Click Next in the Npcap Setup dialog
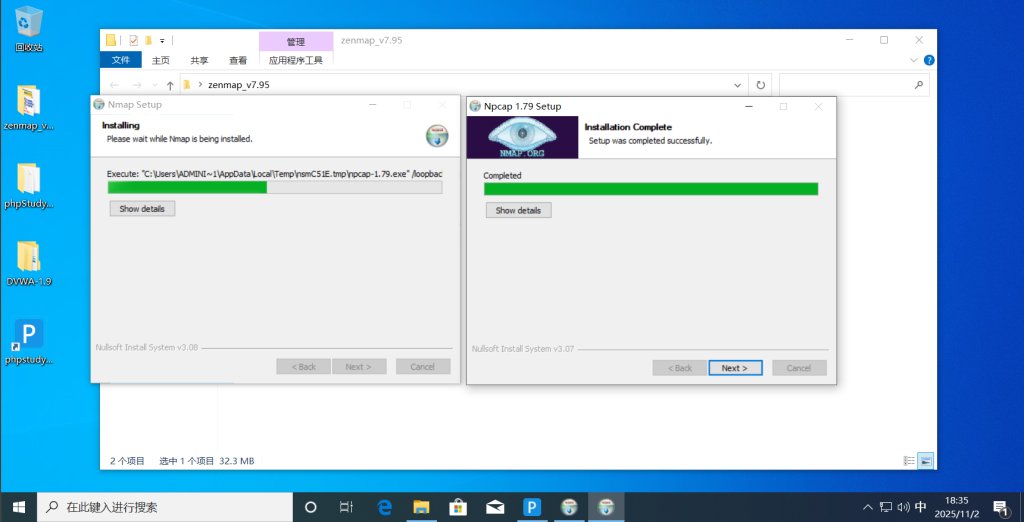 click(x=735, y=368)
